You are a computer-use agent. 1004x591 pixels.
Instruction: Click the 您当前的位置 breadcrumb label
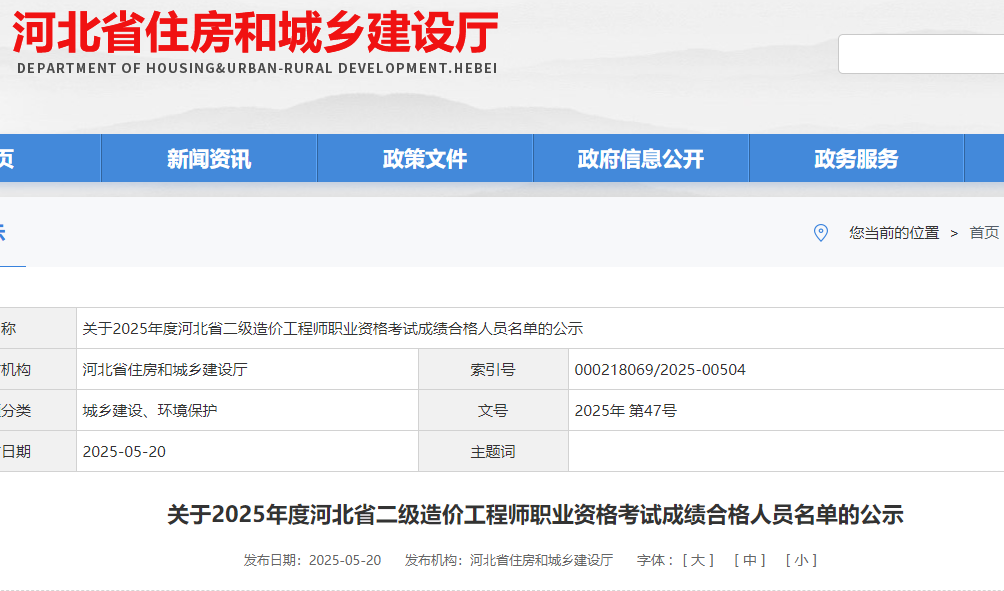(894, 233)
